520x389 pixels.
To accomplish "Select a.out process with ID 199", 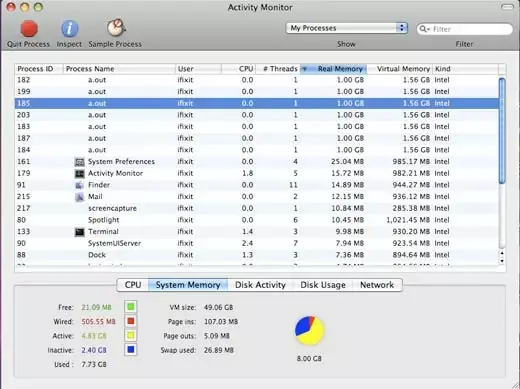I will click(257, 92).
